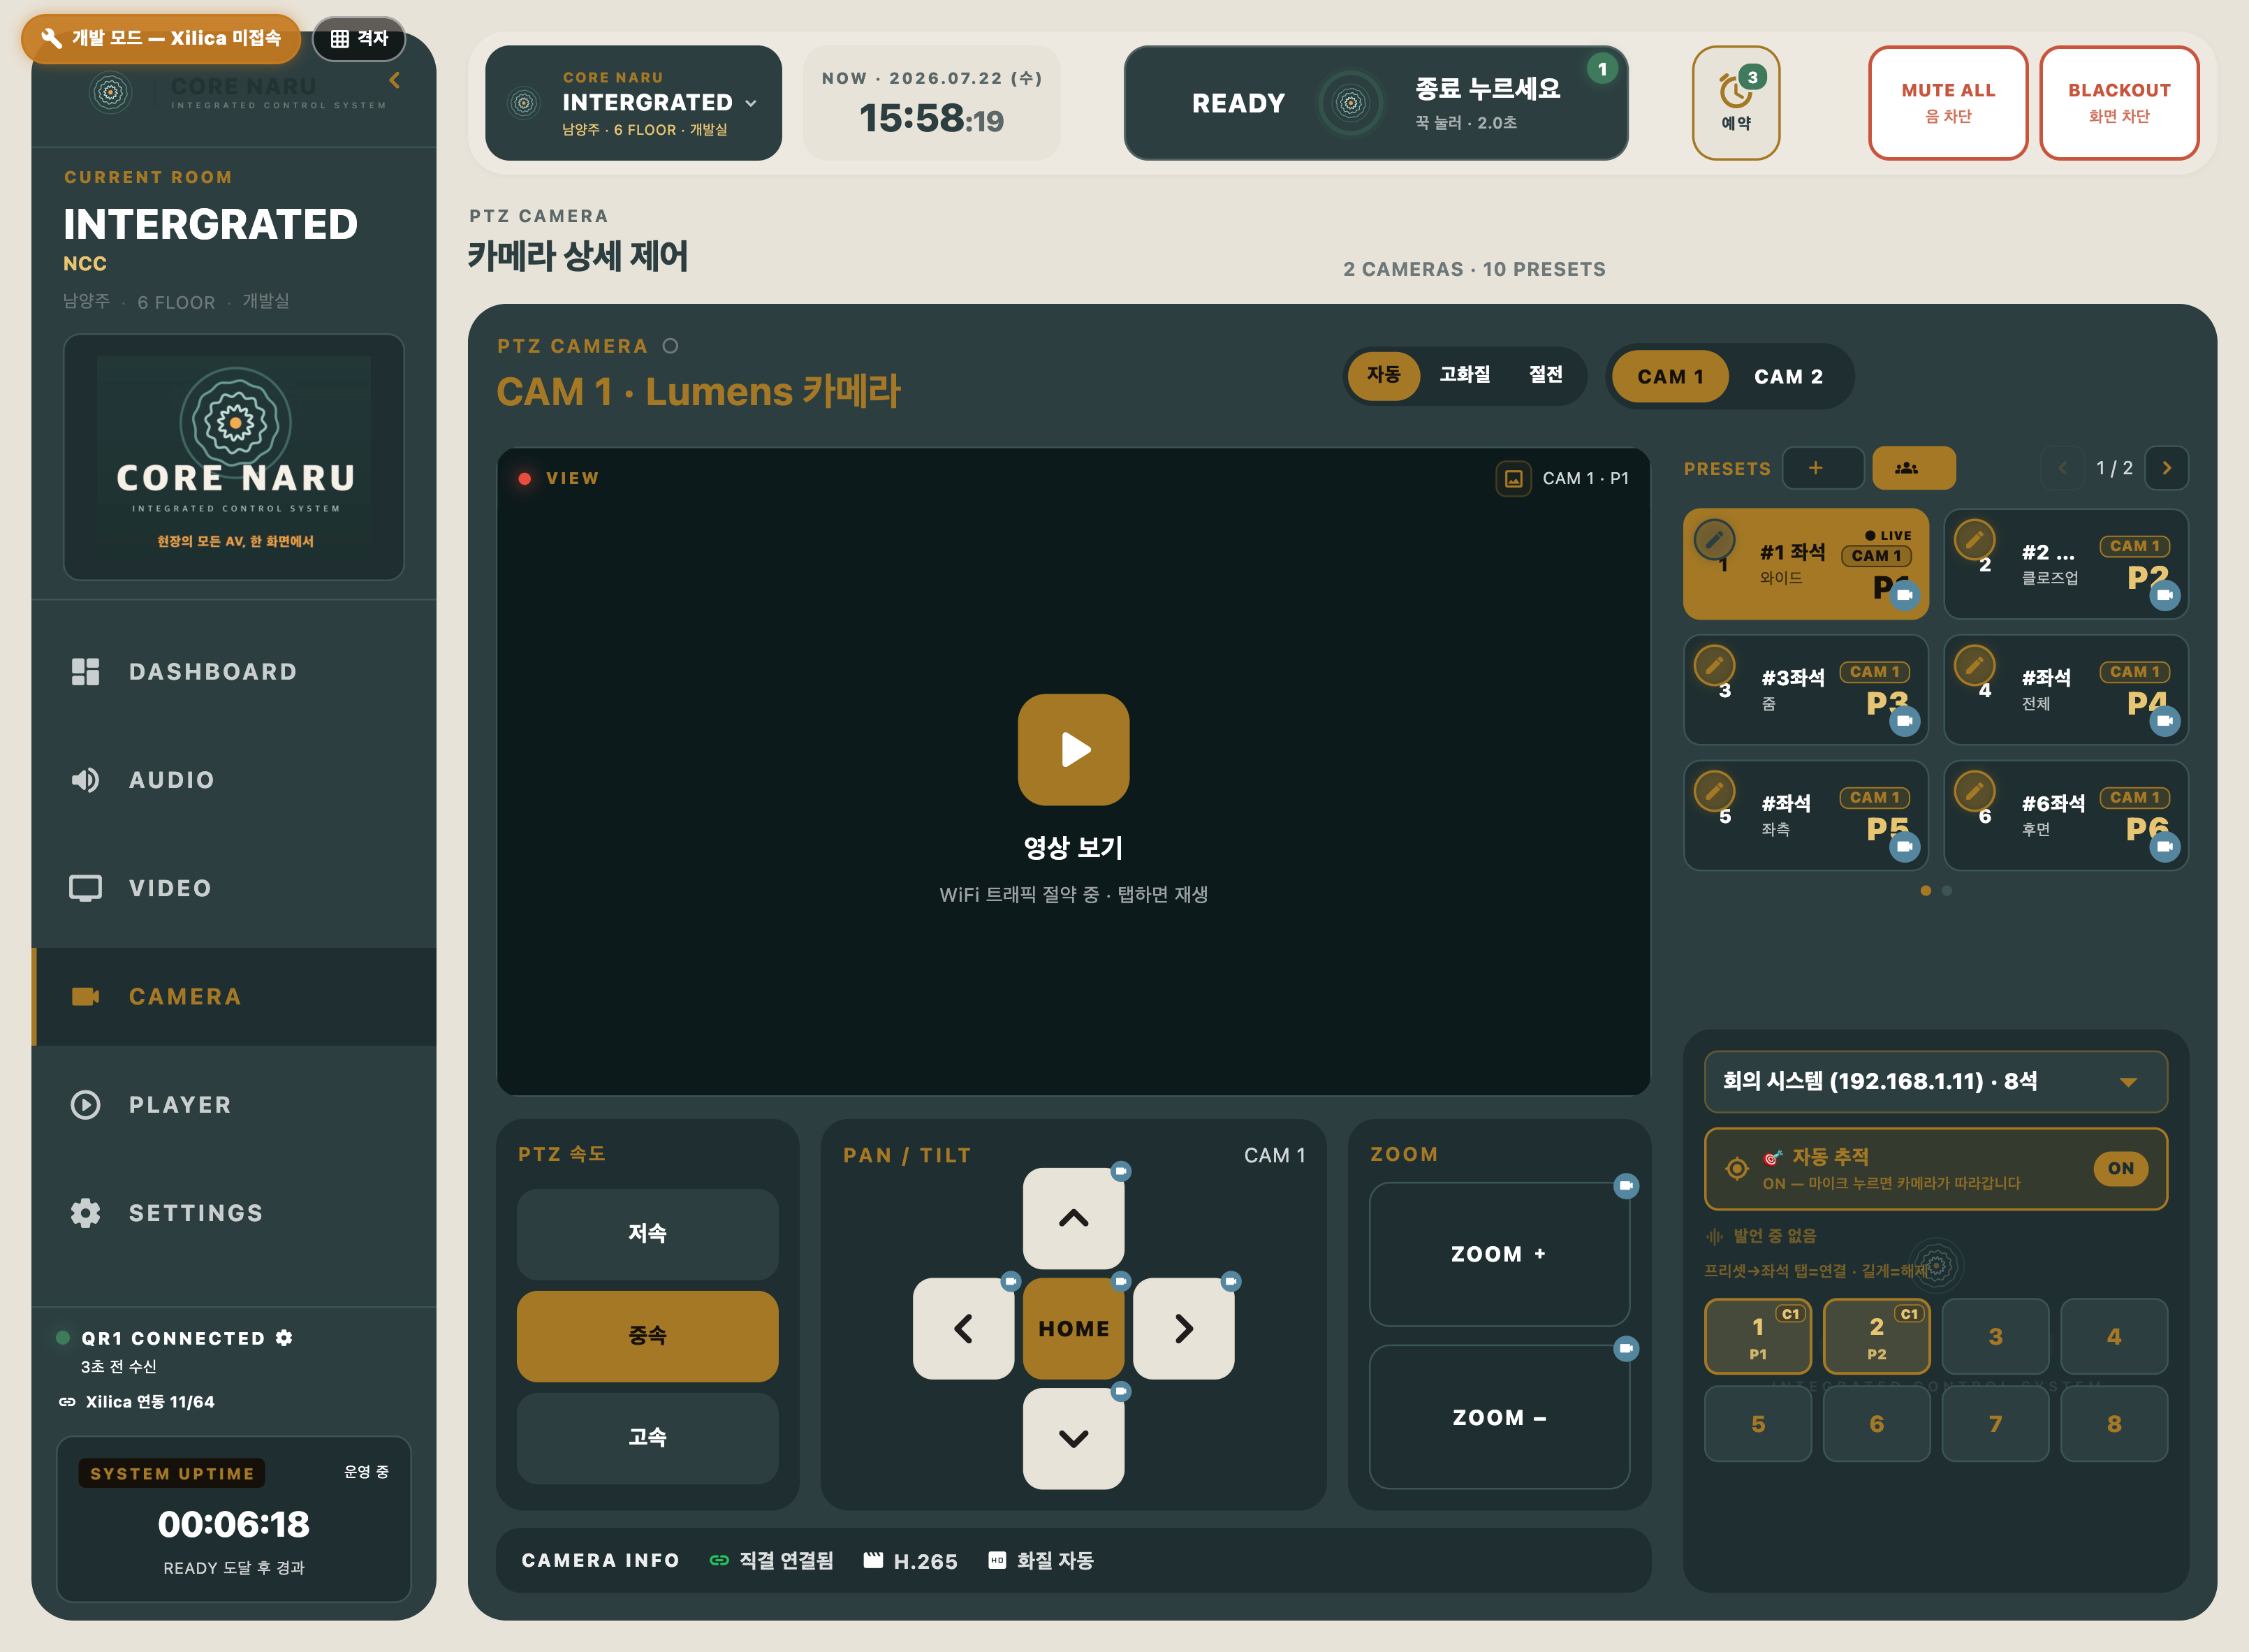
Task: Collapse the sidebar with the chevron
Action: point(395,80)
